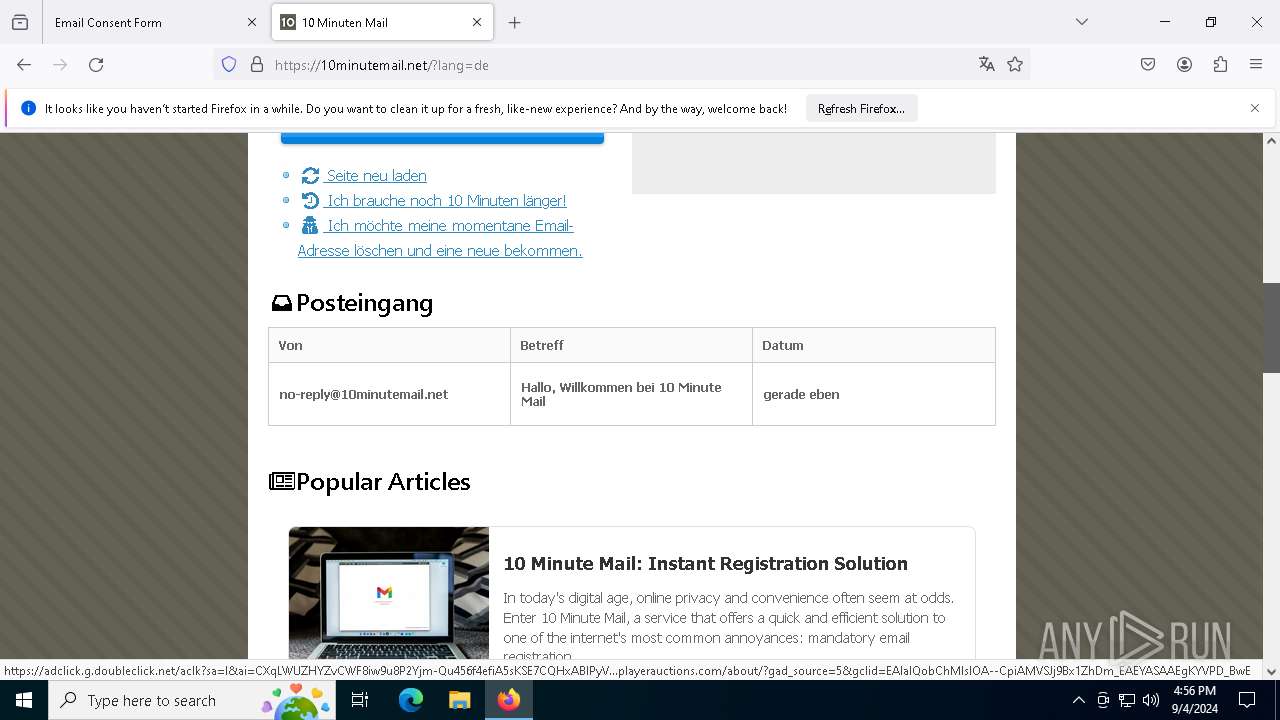Click the Datum column header
The image size is (1280, 720).
click(x=873, y=345)
